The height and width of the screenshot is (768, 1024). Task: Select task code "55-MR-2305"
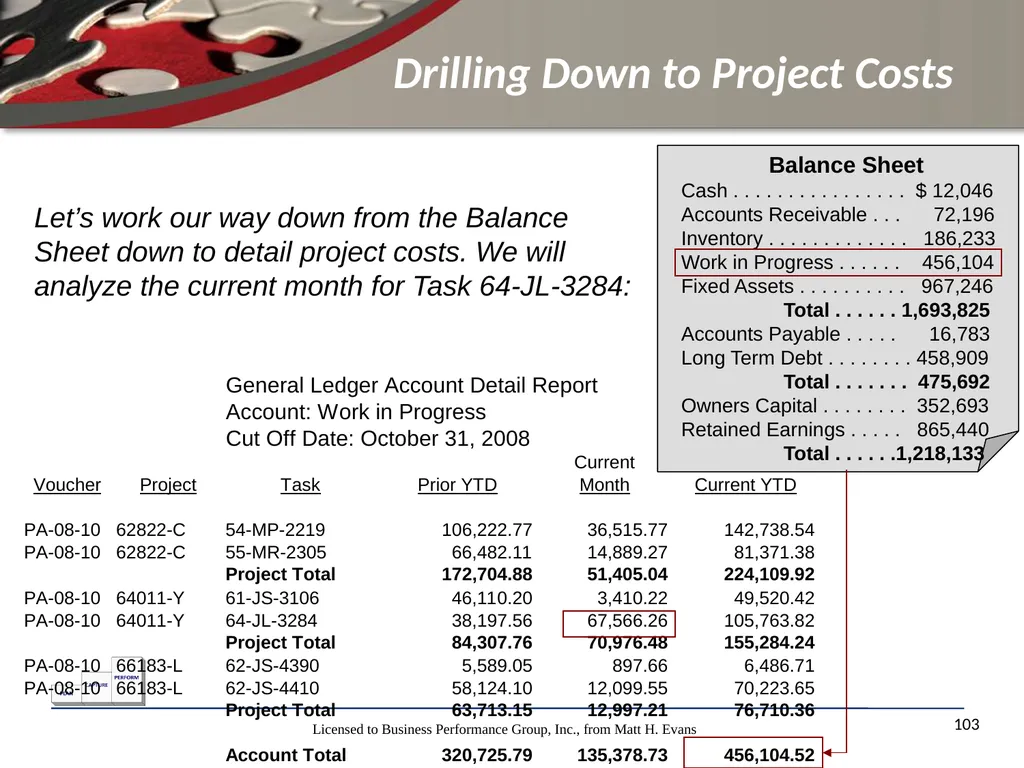276,552
